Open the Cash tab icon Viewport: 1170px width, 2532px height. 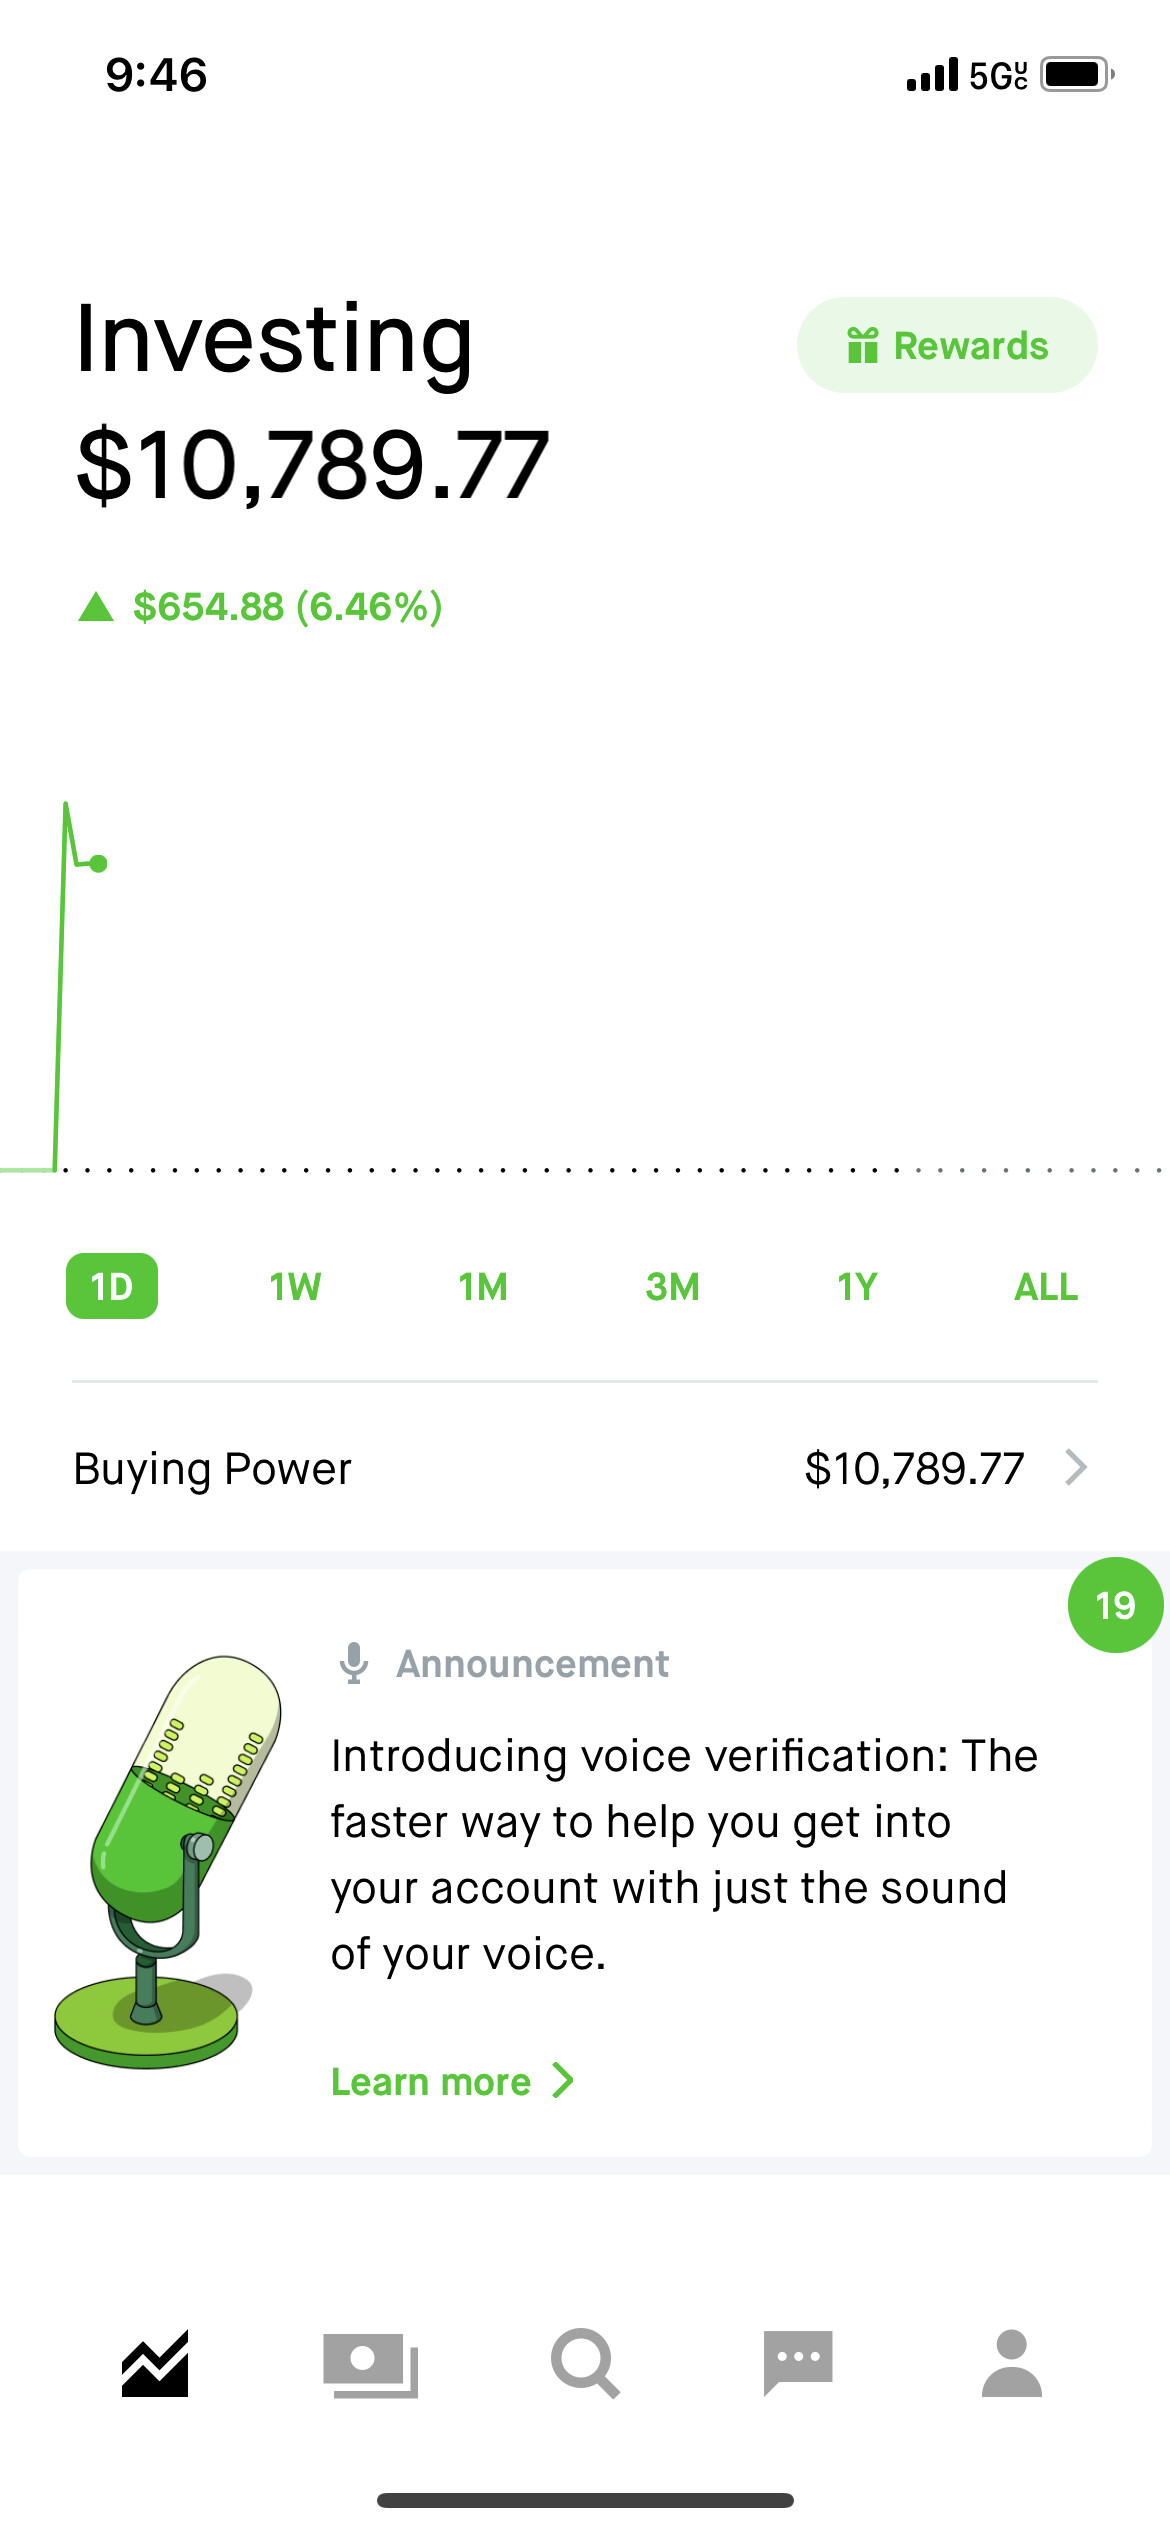click(x=370, y=2365)
